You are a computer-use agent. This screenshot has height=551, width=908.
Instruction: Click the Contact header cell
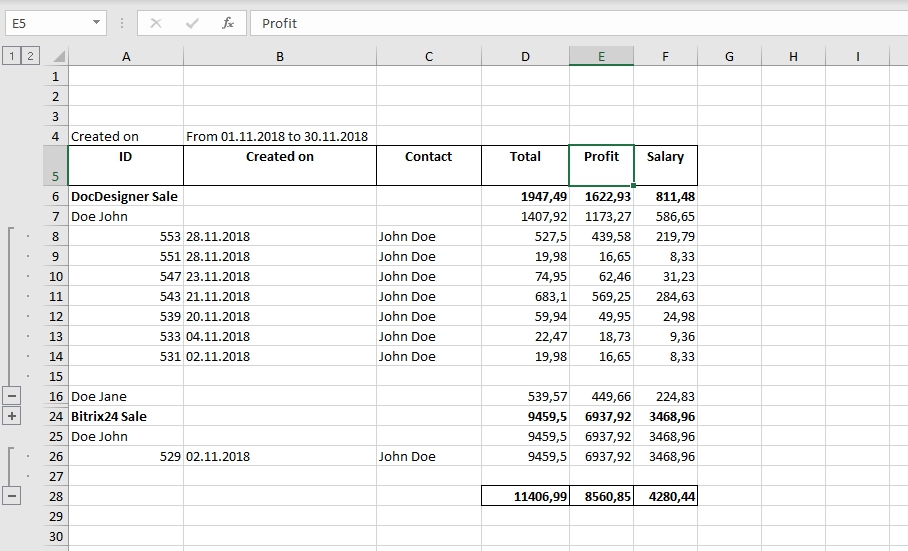coord(429,166)
